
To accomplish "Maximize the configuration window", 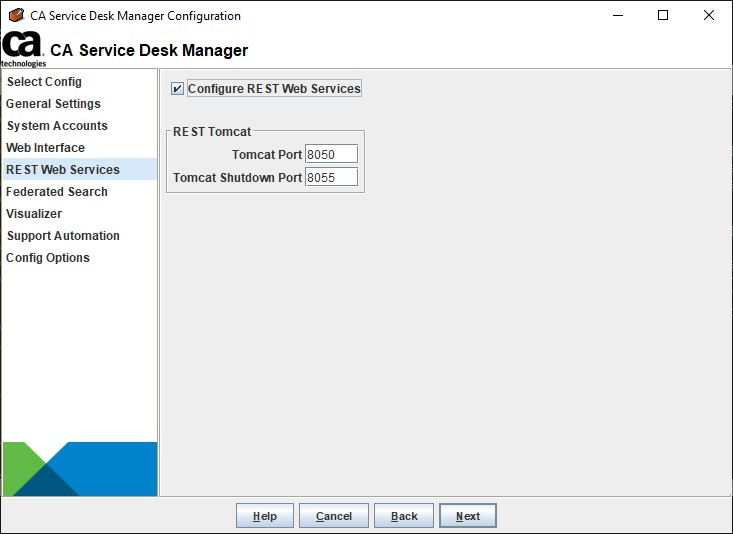I will (x=663, y=15).
